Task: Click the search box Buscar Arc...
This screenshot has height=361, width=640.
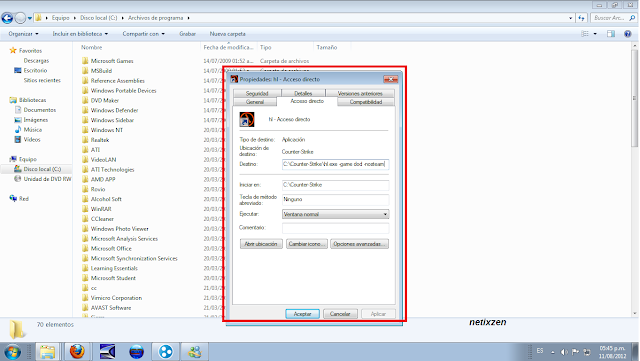Action: pyautogui.click(x=613, y=18)
